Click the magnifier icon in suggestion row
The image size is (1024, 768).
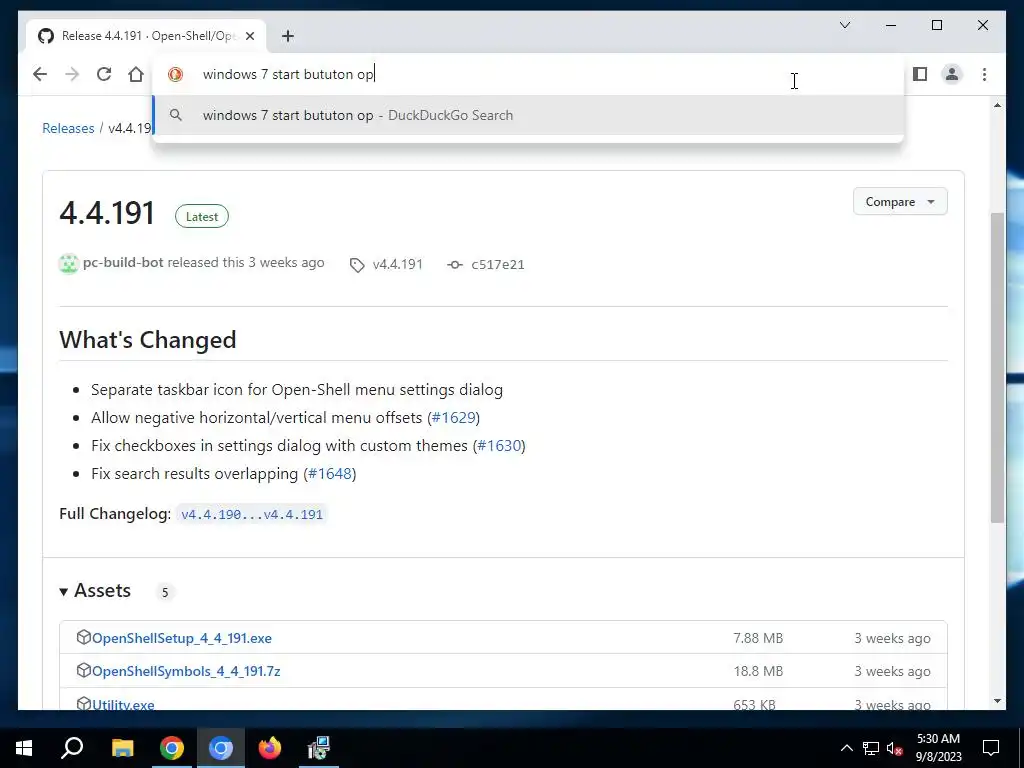[x=176, y=116]
